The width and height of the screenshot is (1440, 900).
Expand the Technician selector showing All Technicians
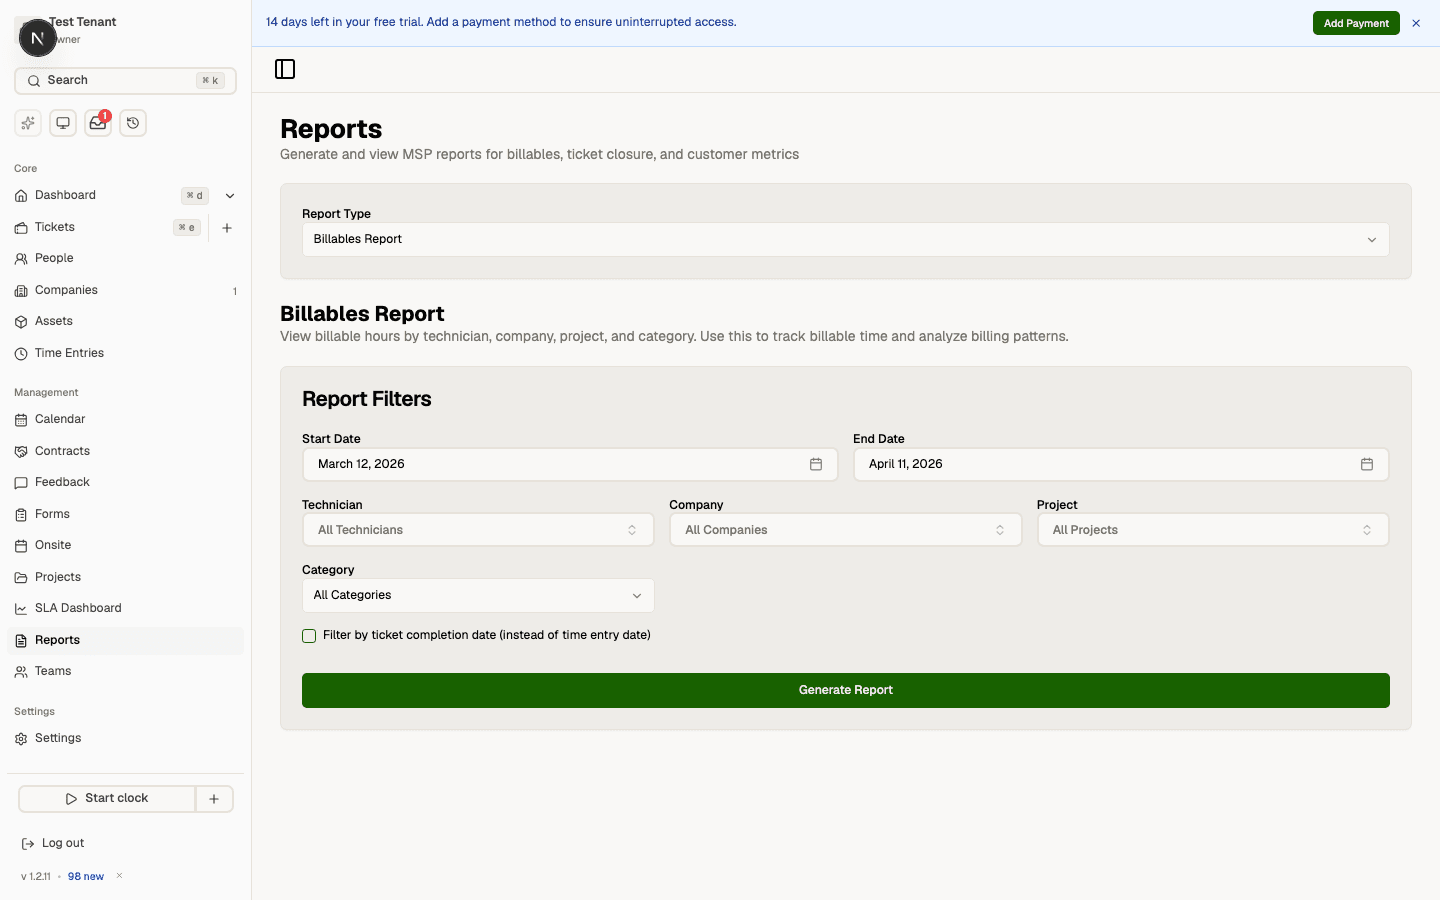coord(478,530)
